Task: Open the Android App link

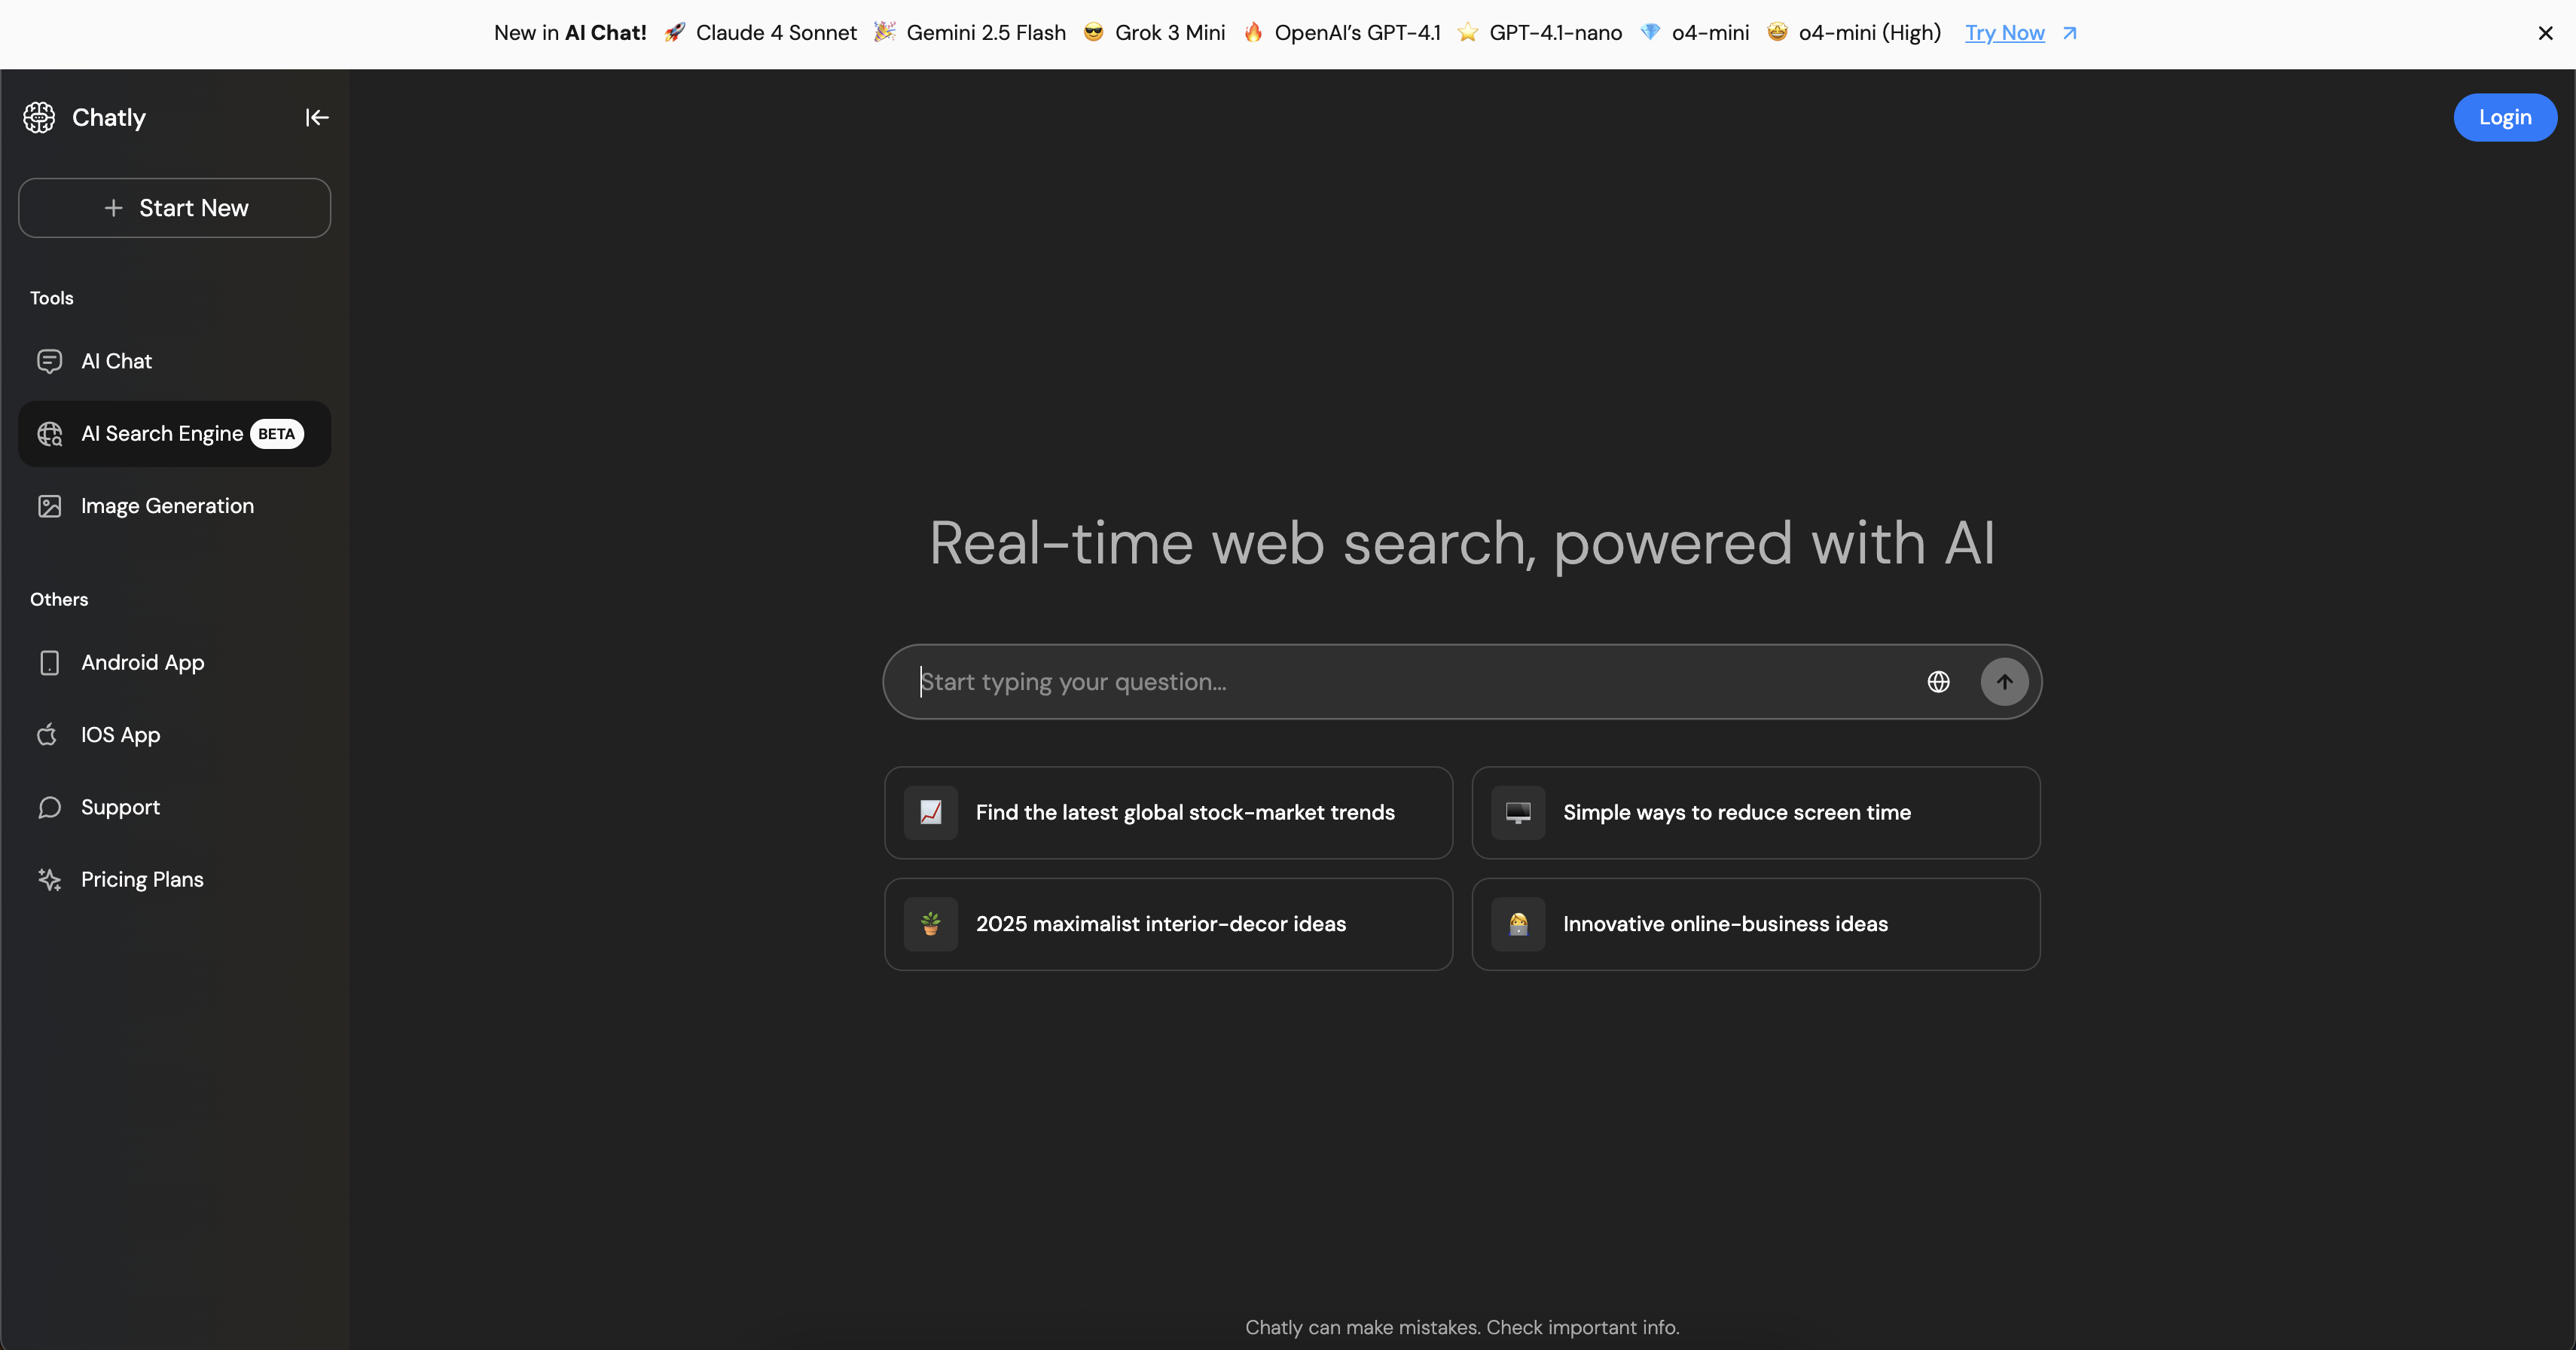Action: click(174, 662)
